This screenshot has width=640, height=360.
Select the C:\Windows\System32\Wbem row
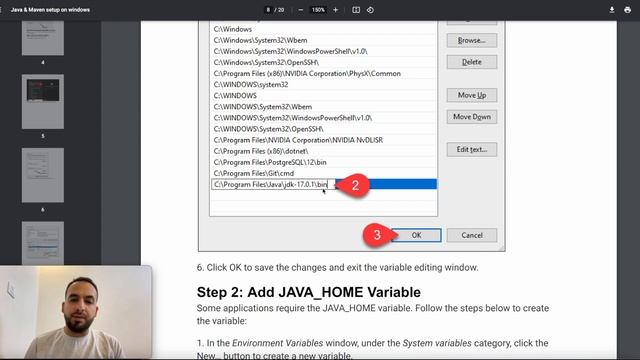(323, 40)
